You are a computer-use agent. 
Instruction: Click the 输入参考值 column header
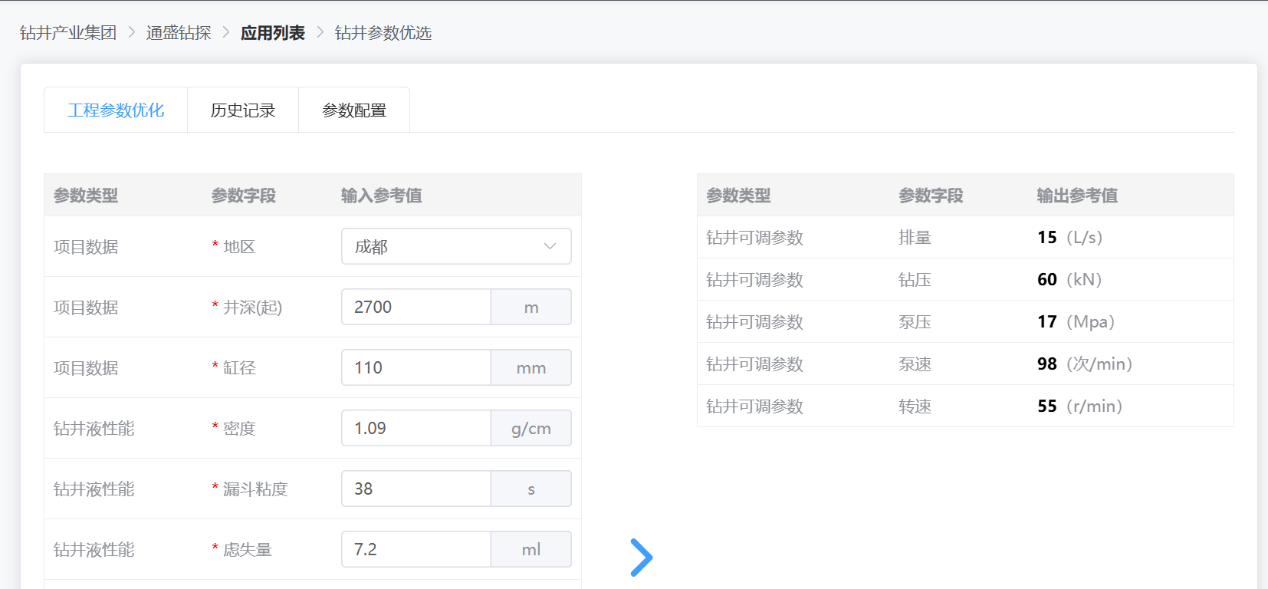(x=381, y=196)
